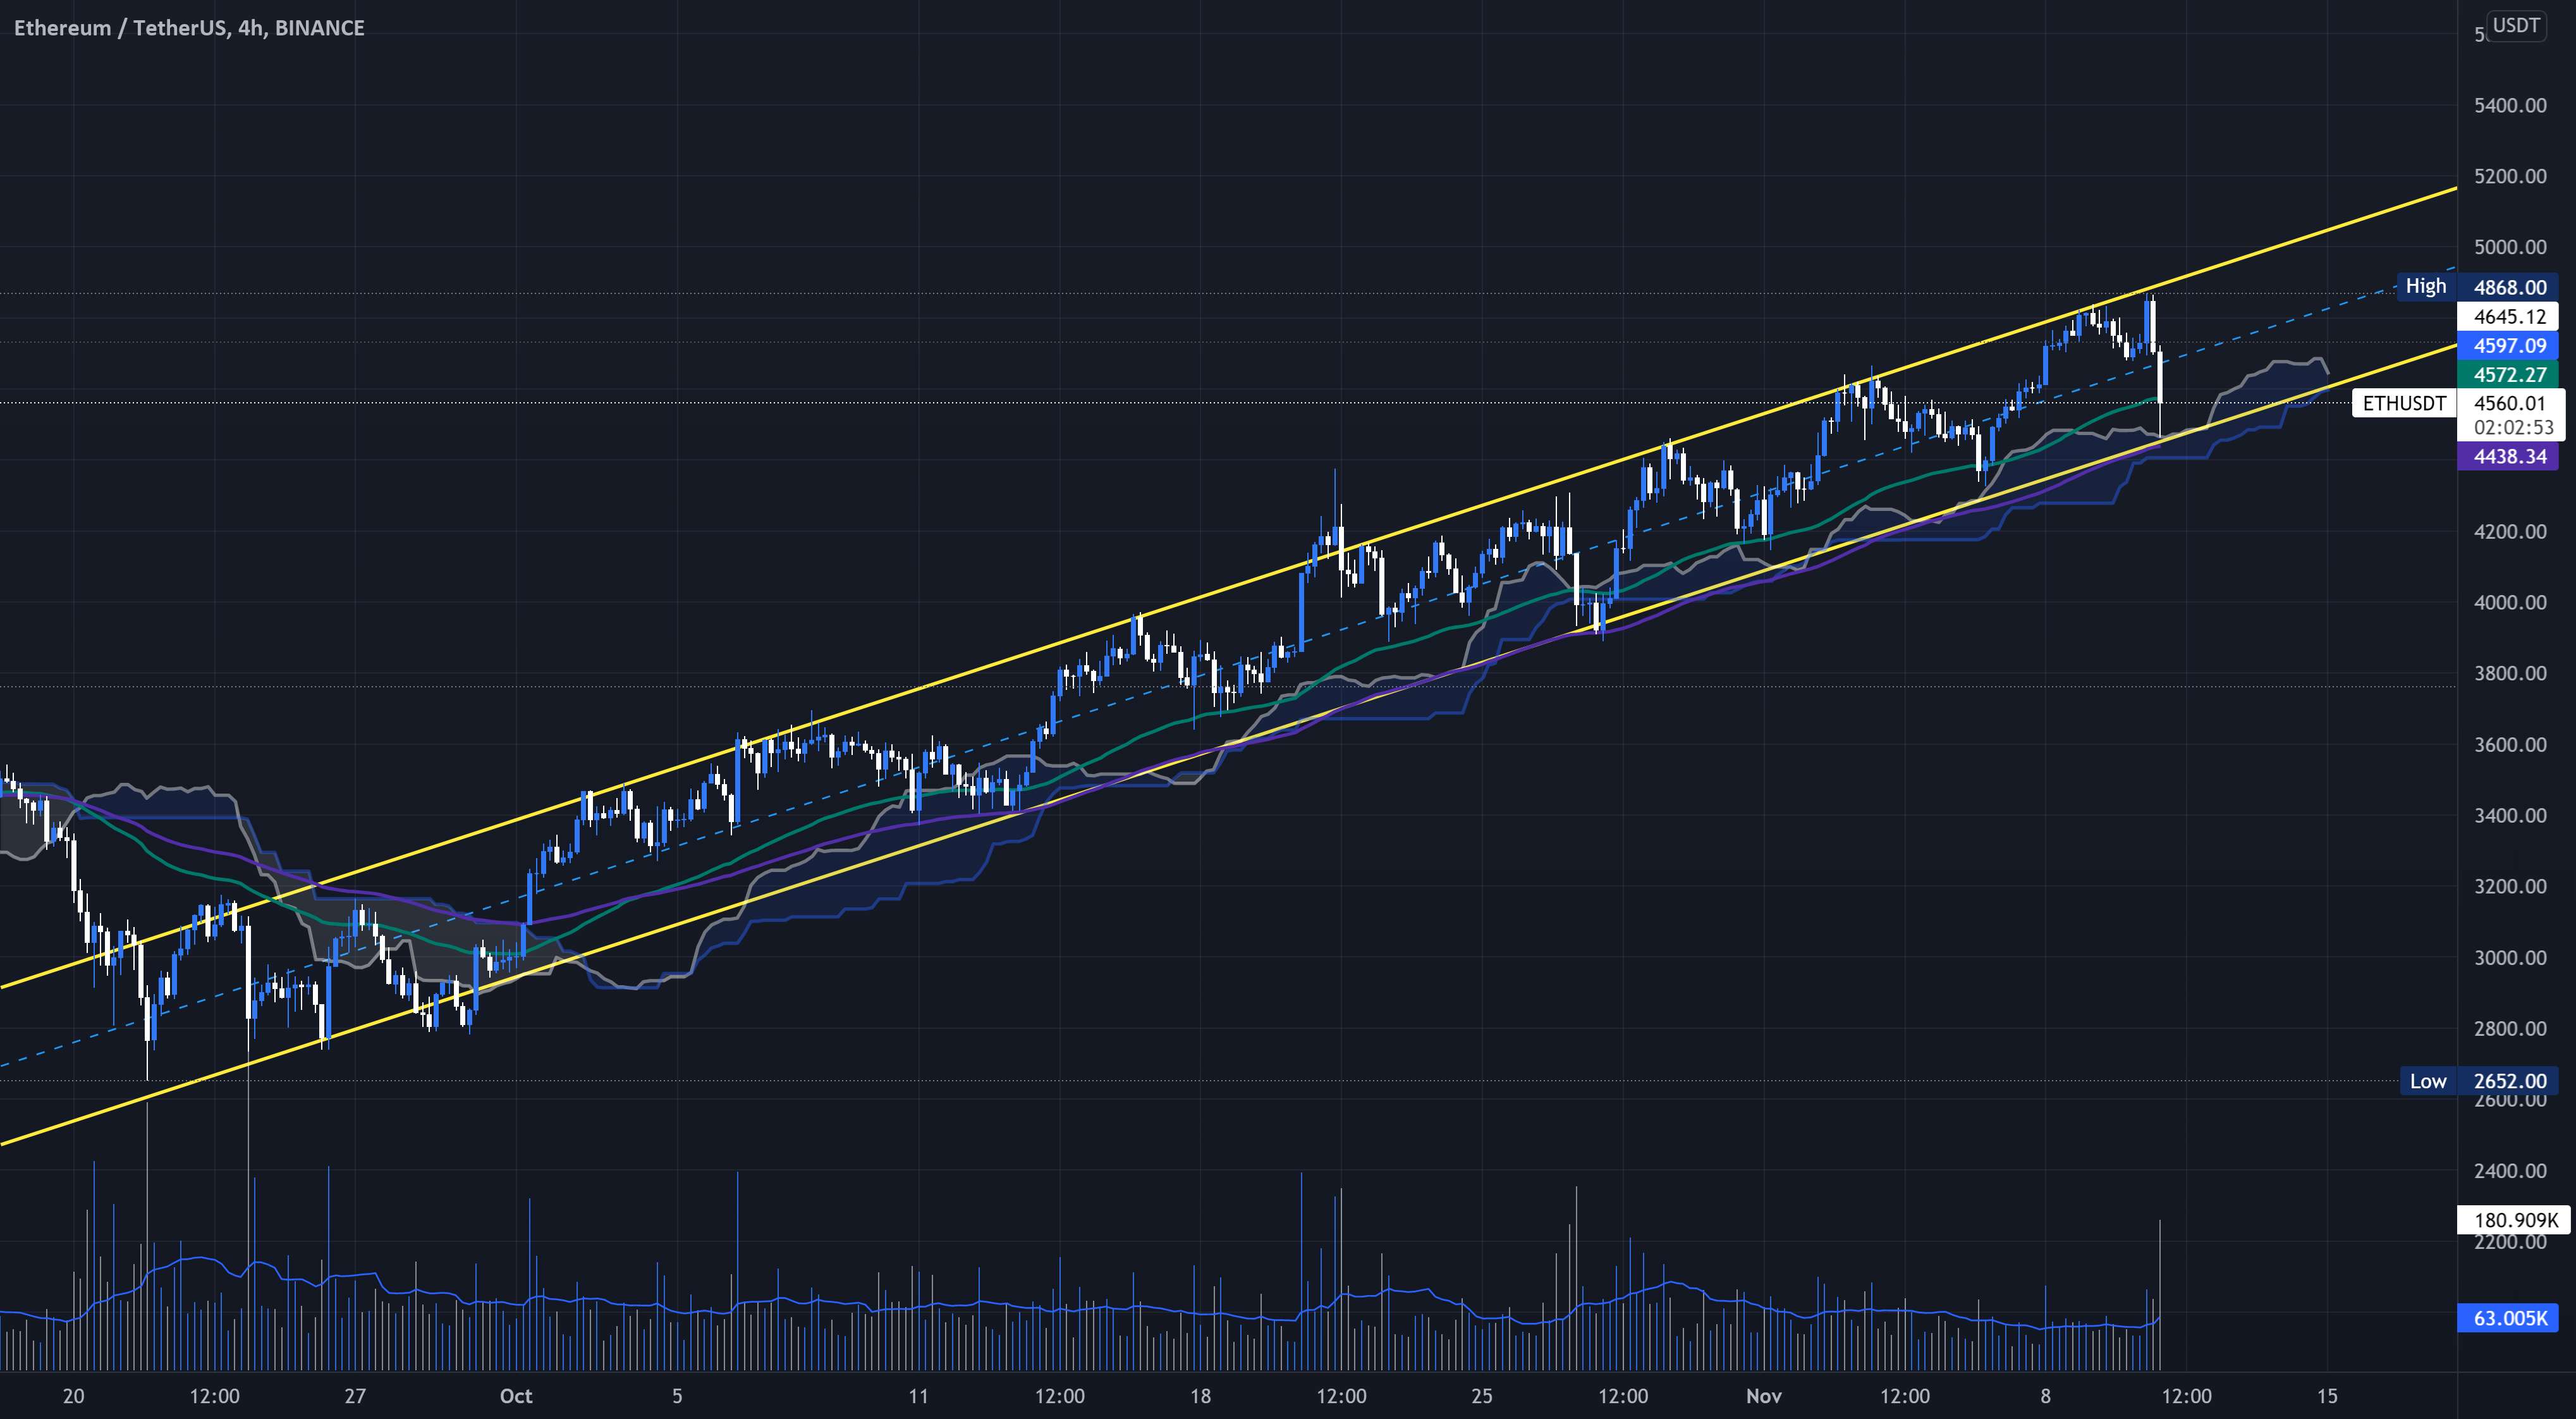Click the 15 date on time axis

coord(2327,1395)
